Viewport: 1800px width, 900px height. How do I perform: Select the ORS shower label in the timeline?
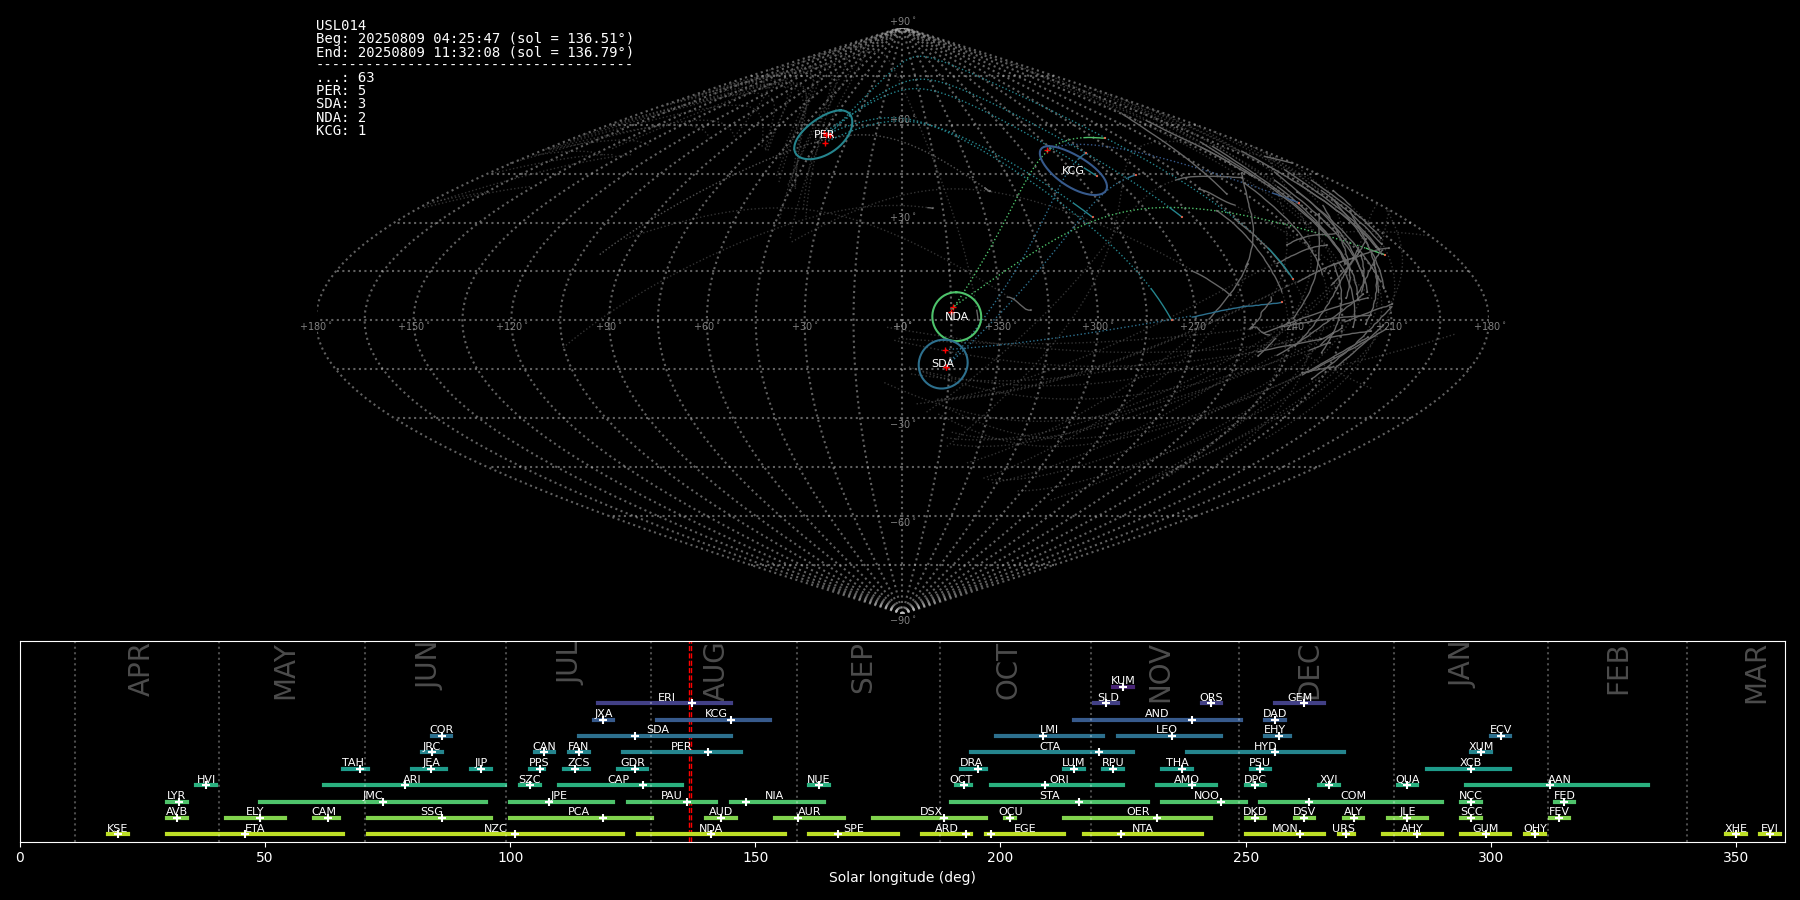[x=1211, y=698]
